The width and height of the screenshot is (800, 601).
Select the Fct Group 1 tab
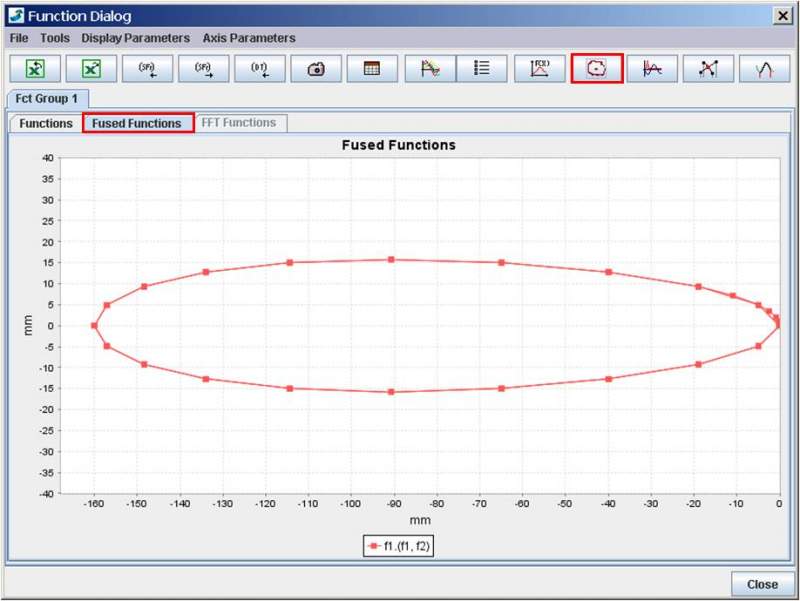[47, 98]
